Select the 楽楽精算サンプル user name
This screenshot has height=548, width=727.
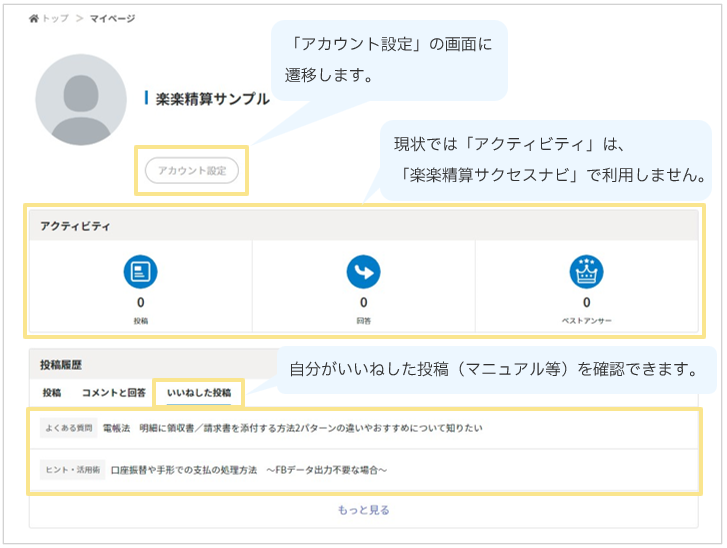point(212,98)
